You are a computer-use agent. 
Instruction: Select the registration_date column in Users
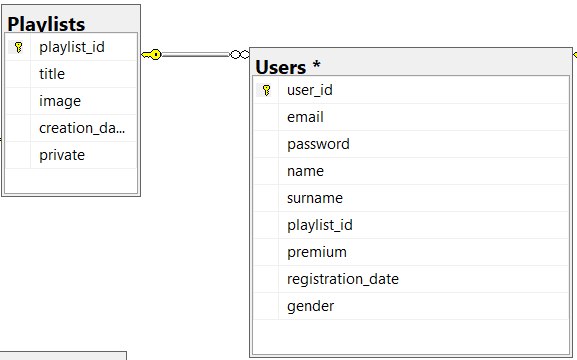411,279
